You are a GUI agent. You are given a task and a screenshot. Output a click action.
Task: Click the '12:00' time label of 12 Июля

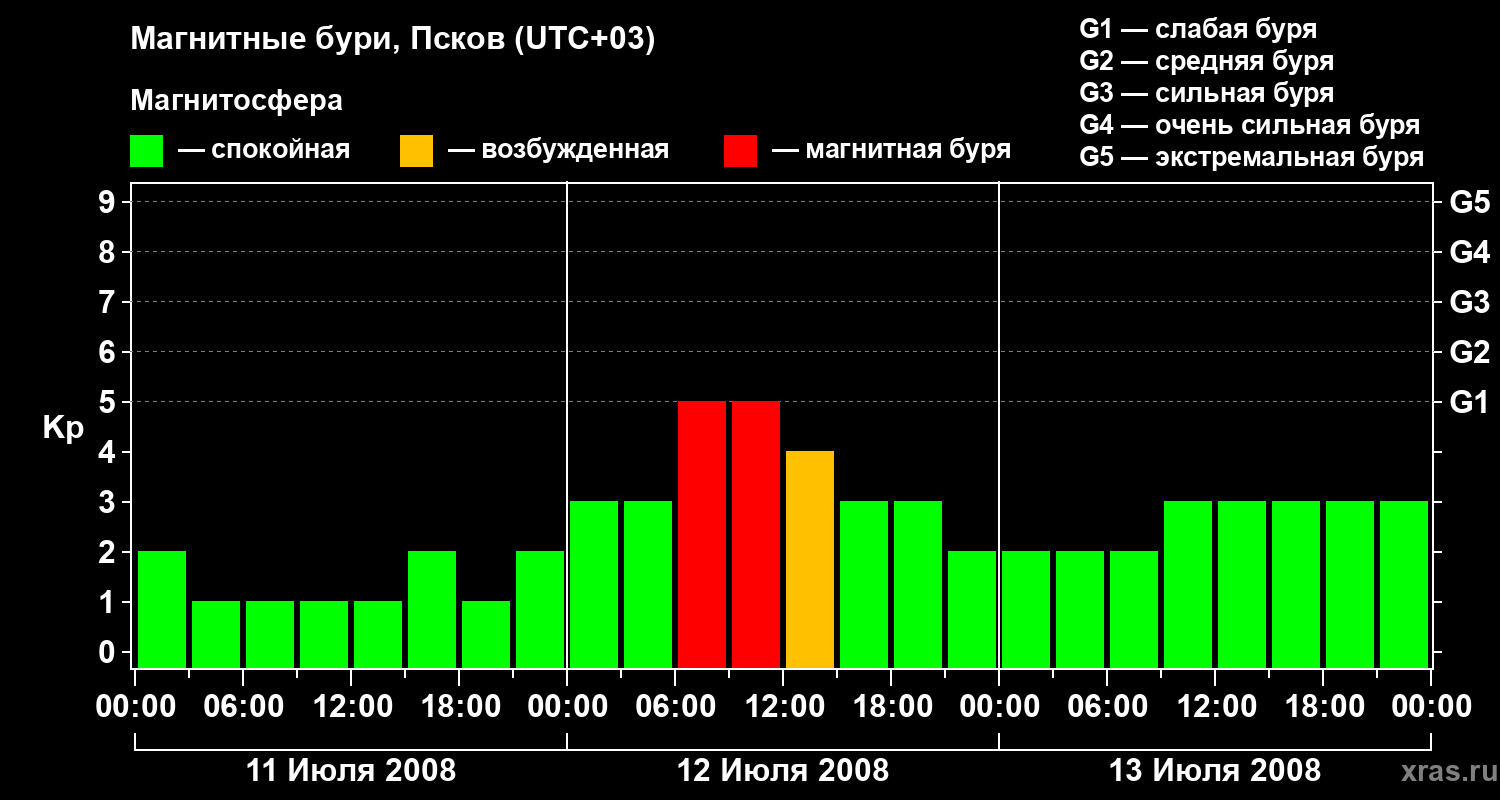[x=783, y=707]
